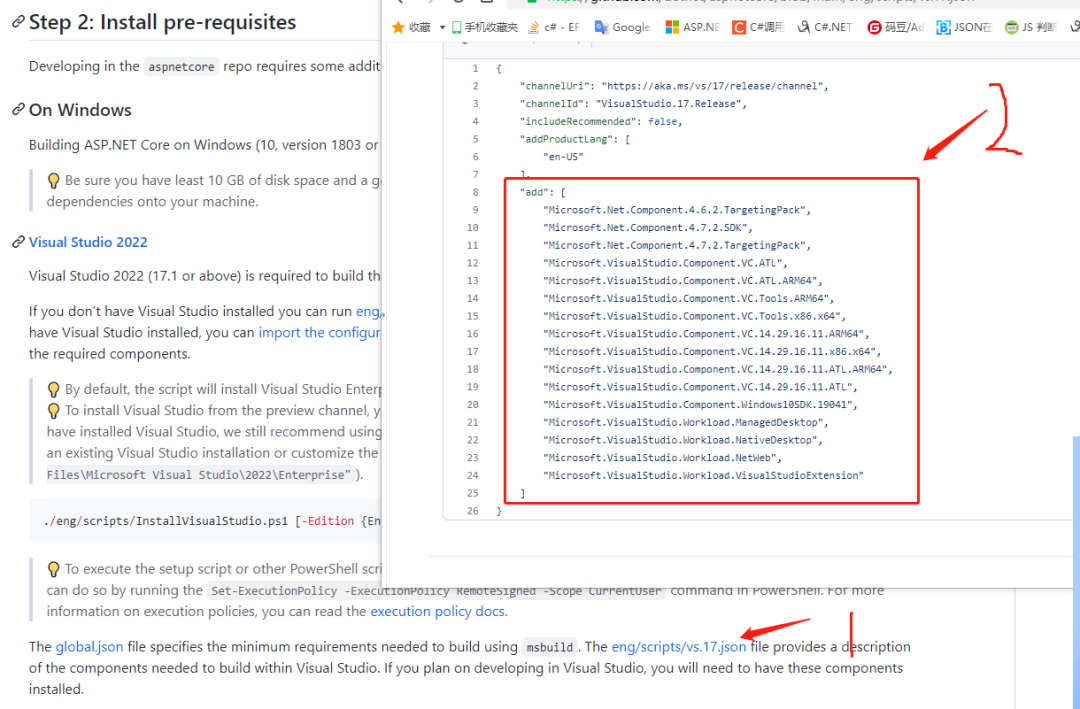The width and height of the screenshot is (1080, 709).
Task: Open the C#调用 bookmark
Action: point(758,27)
